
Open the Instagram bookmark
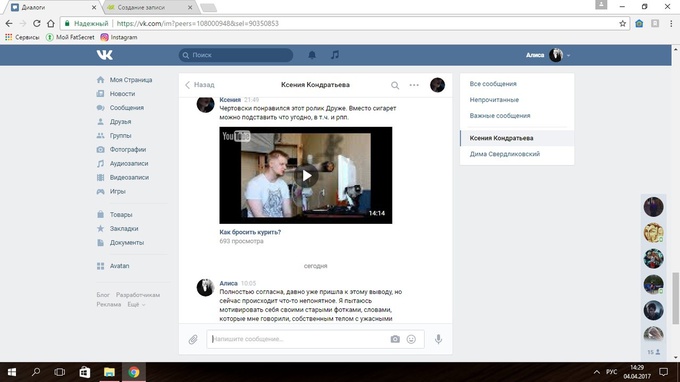point(119,37)
